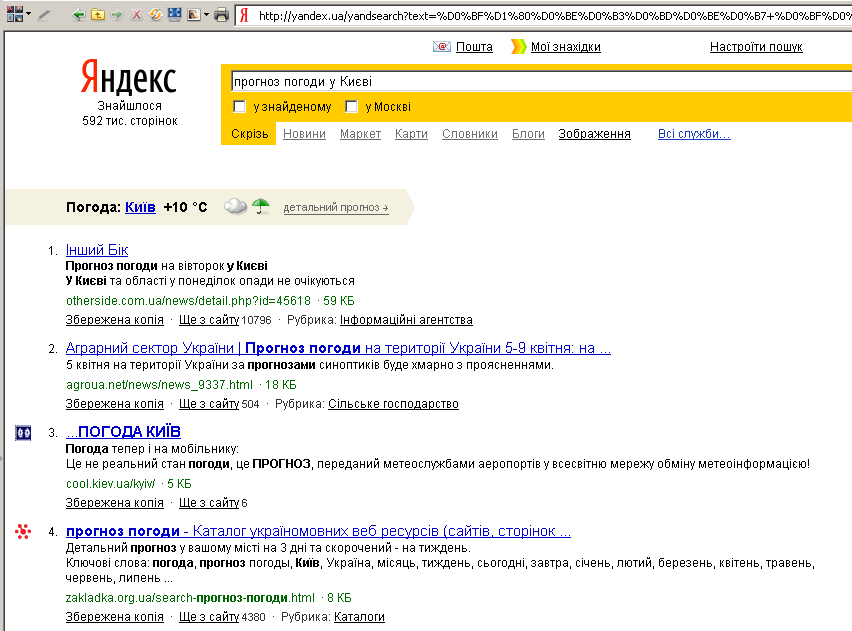
Task: Switch to the Словники tab
Action: coord(470,134)
